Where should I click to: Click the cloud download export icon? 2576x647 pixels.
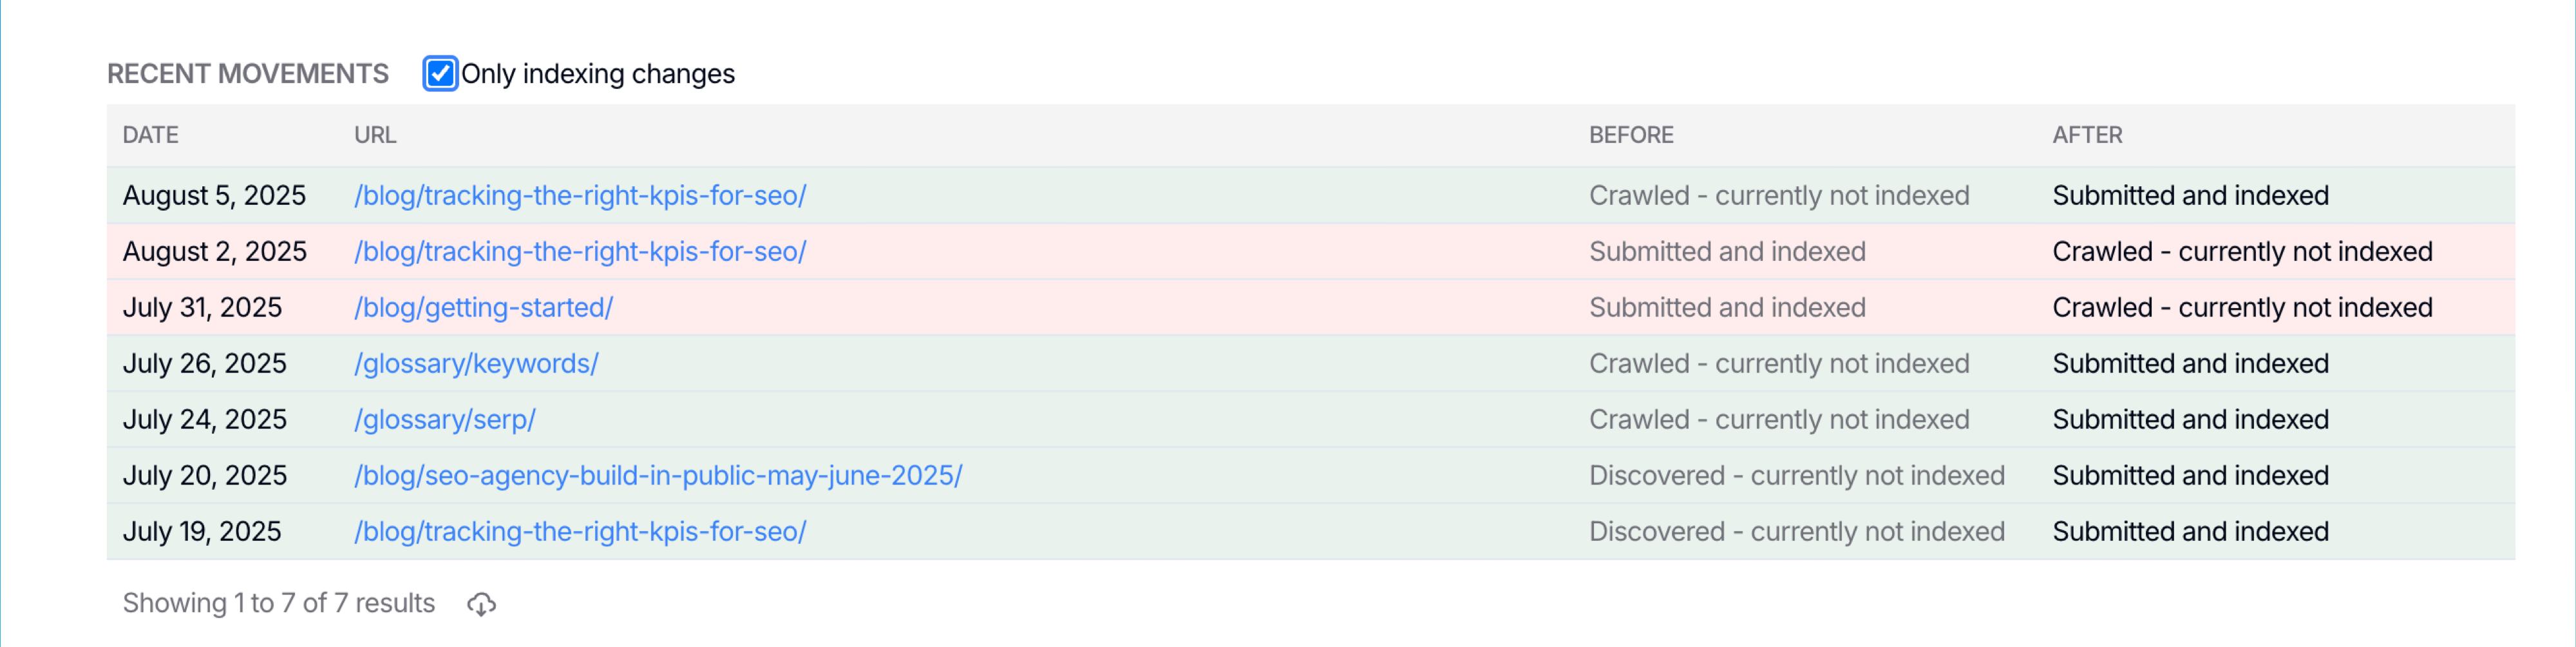[481, 604]
